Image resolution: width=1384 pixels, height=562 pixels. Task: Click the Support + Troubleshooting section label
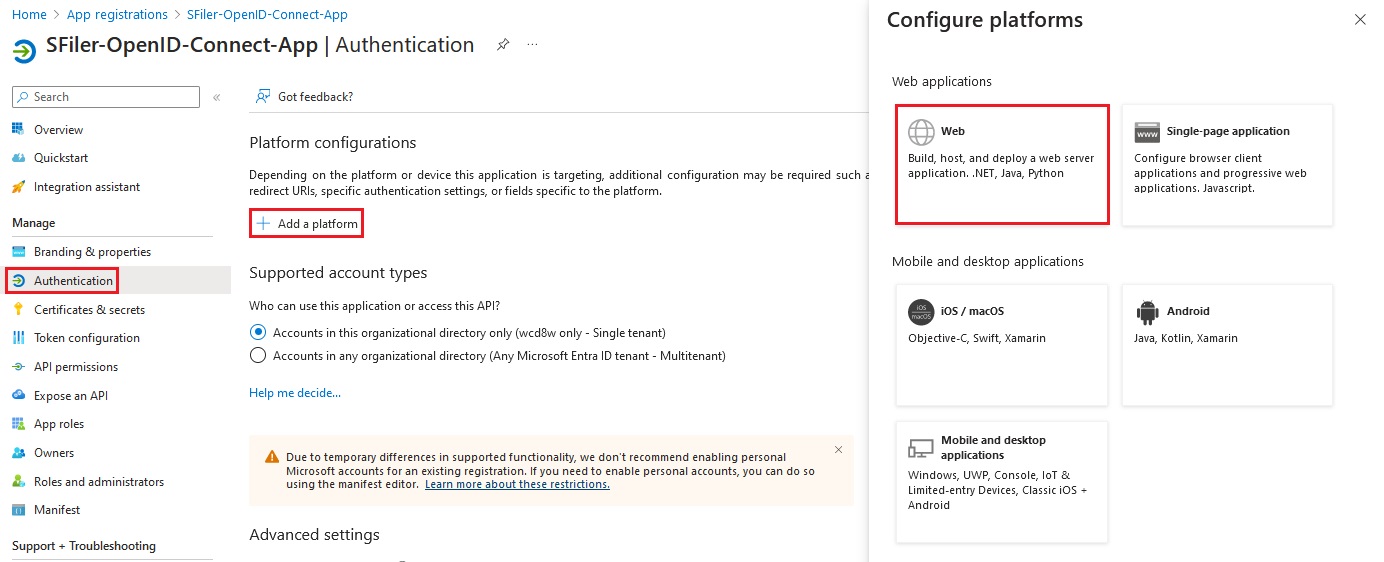pyautogui.click(x=84, y=546)
